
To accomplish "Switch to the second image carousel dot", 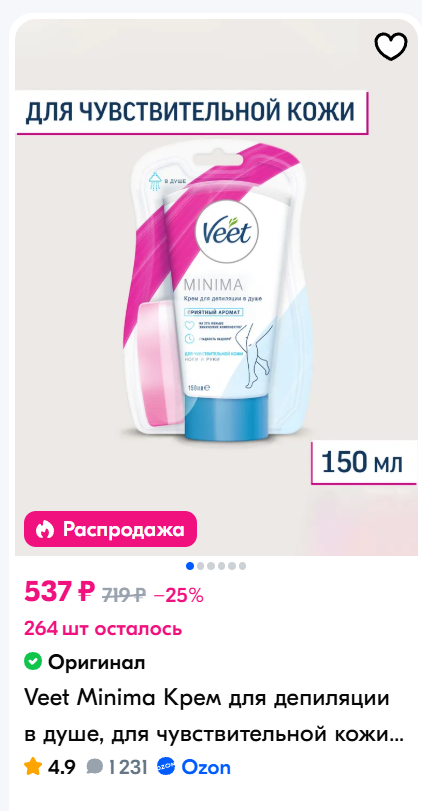I will point(200,566).
